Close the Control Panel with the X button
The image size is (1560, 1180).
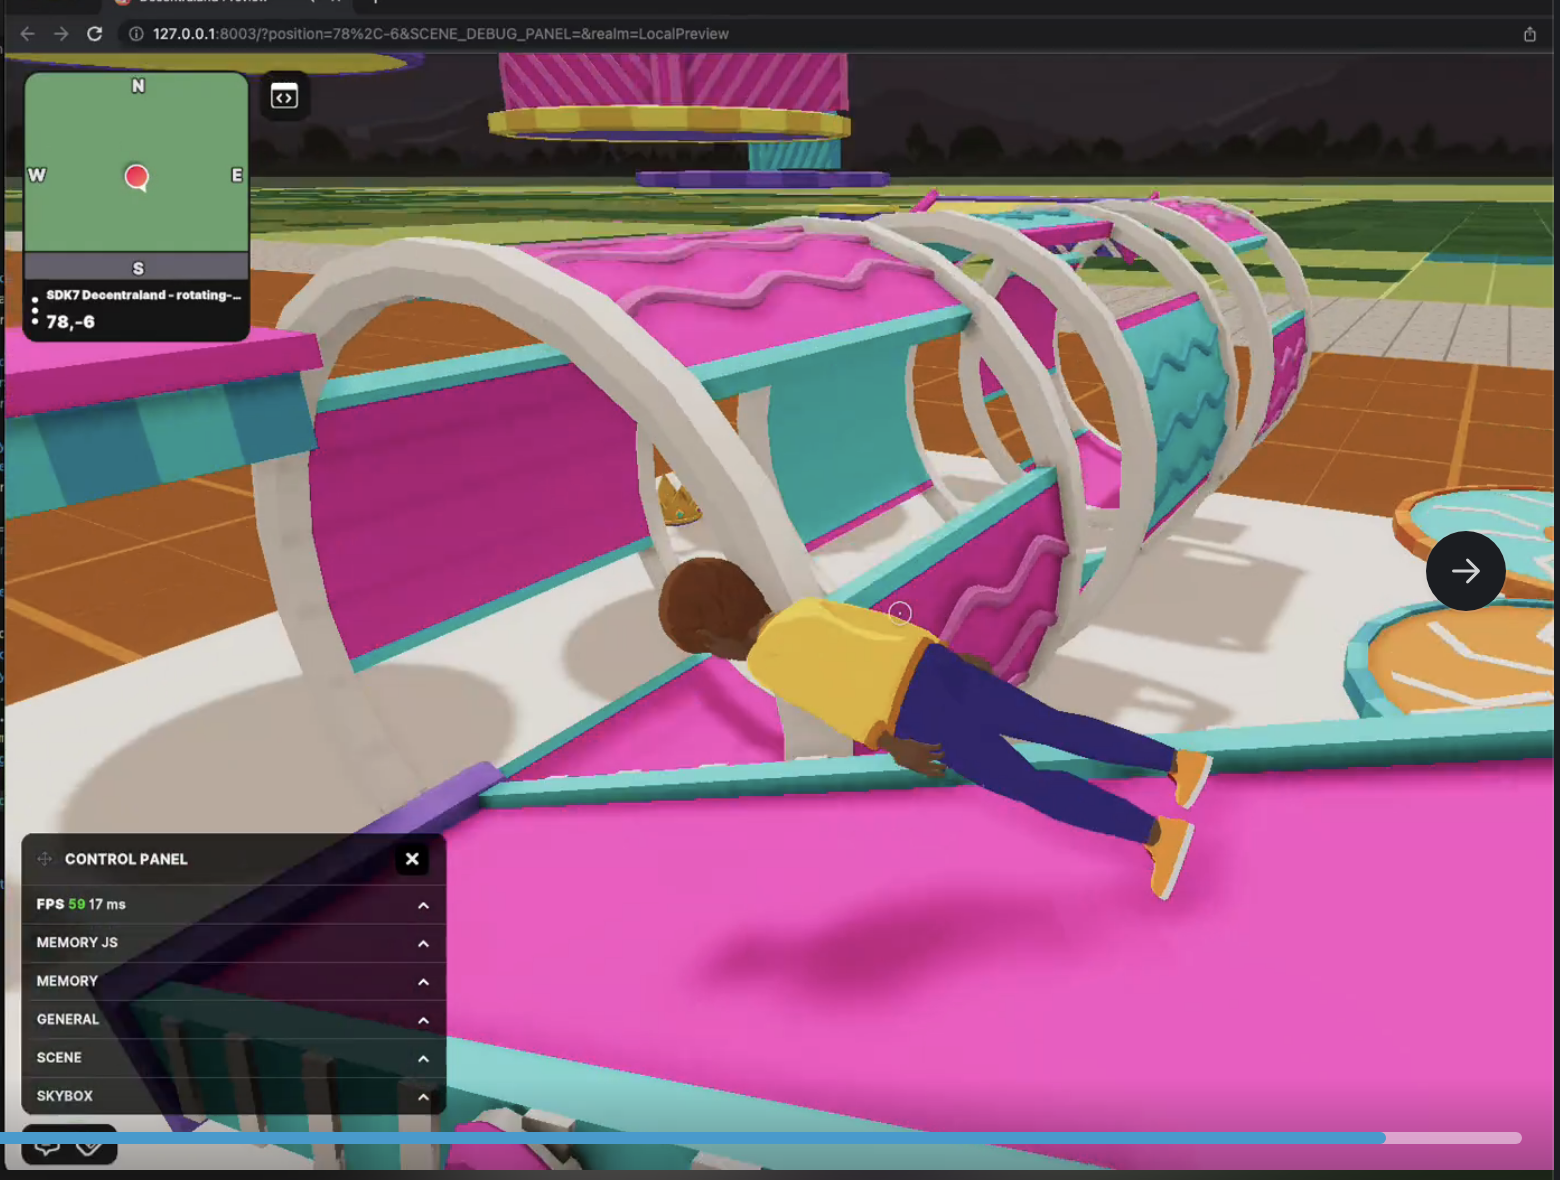coord(412,858)
